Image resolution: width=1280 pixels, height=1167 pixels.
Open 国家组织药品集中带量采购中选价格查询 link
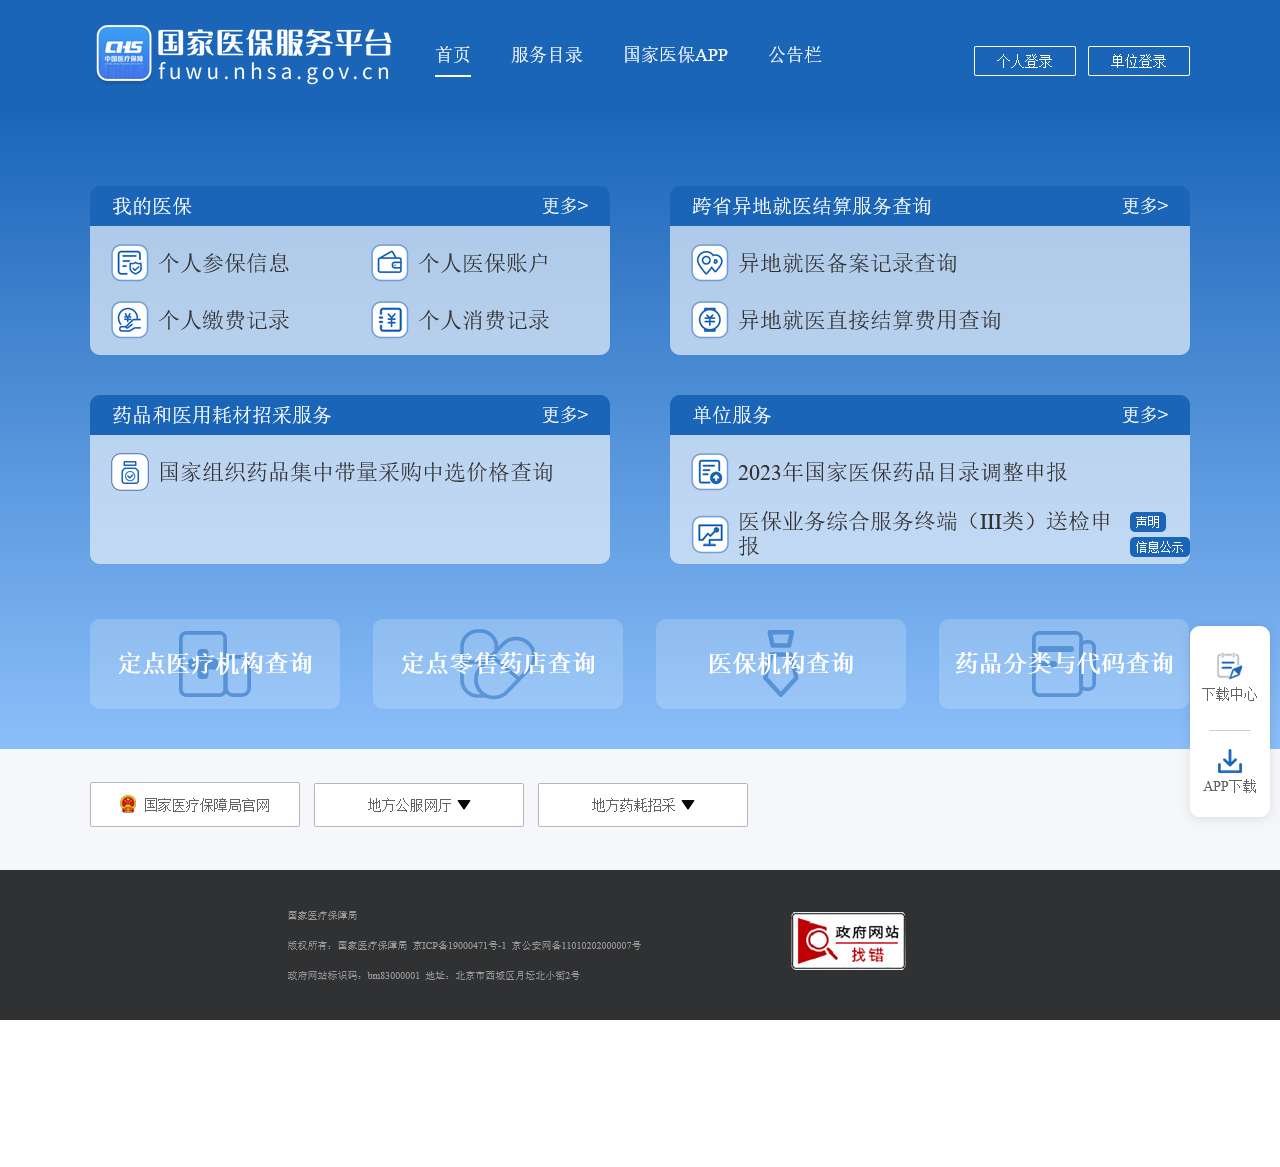coord(356,472)
